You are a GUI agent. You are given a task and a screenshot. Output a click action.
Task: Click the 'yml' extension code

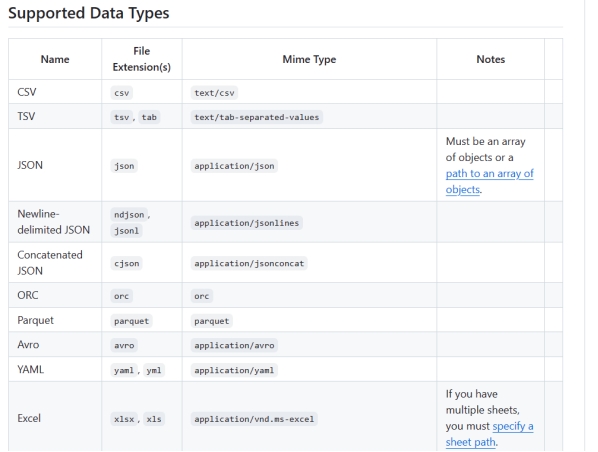[x=154, y=370]
